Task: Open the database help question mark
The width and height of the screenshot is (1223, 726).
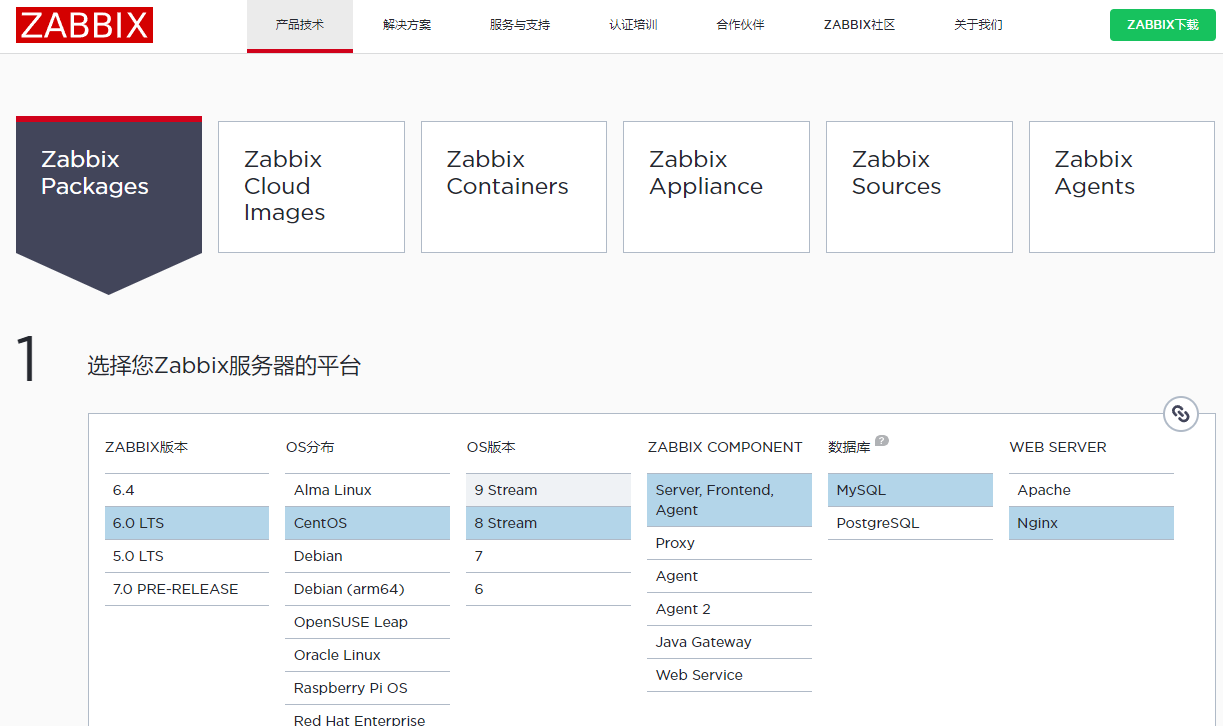Action: (882, 440)
